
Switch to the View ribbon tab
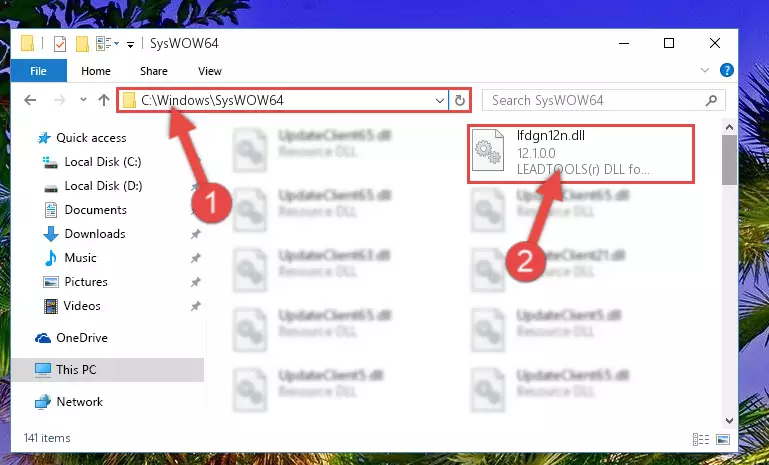click(x=210, y=71)
